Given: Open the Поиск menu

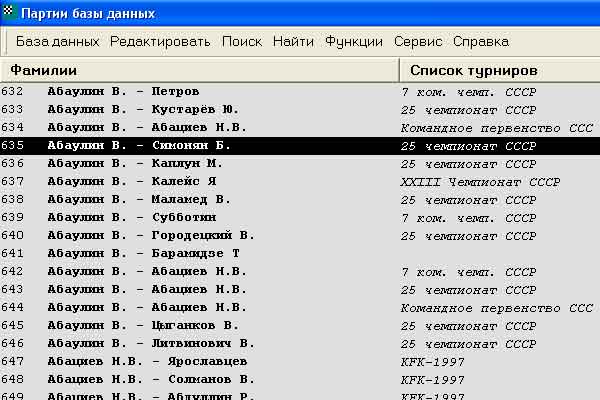Looking at the screenshot, I should tap(242, 41).
